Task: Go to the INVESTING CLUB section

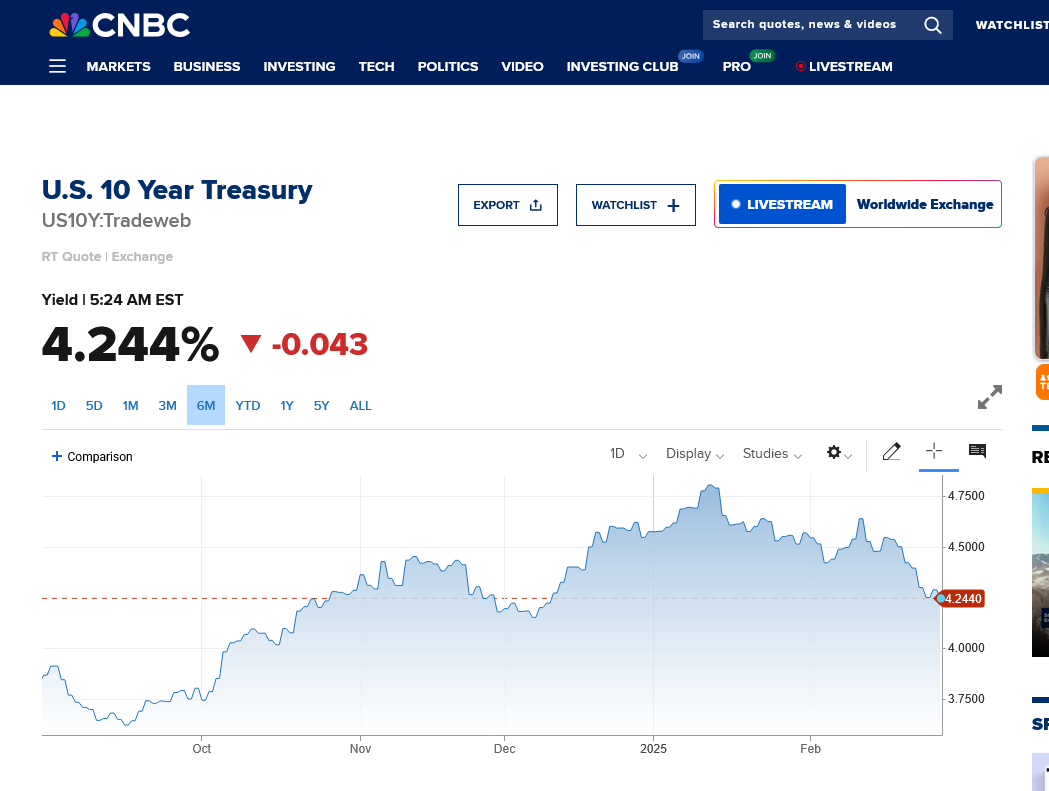Action: tap(622, 66)
